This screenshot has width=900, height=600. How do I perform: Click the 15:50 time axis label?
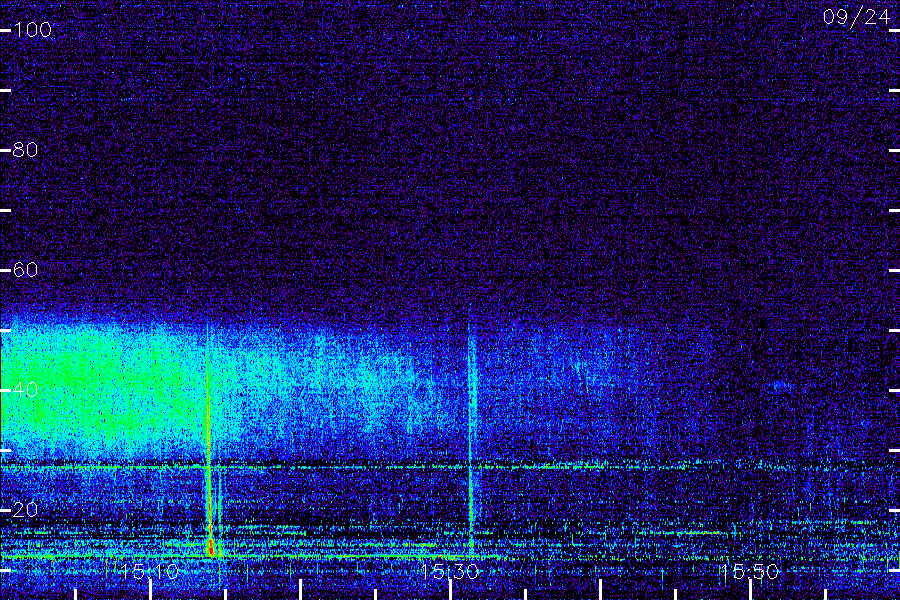(750, 571)
